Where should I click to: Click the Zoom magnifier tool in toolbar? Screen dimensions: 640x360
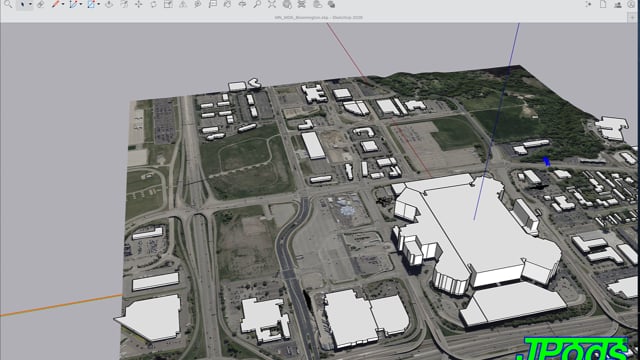pyautogui.click(x=257, y=4)
